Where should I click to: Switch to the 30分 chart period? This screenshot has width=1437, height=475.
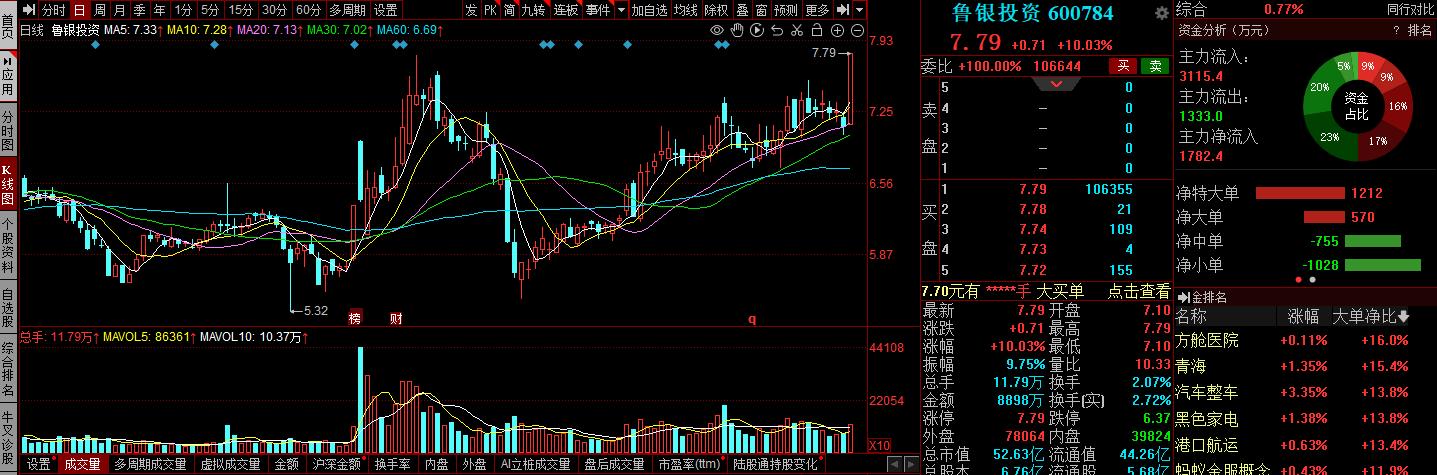[275, 10]
